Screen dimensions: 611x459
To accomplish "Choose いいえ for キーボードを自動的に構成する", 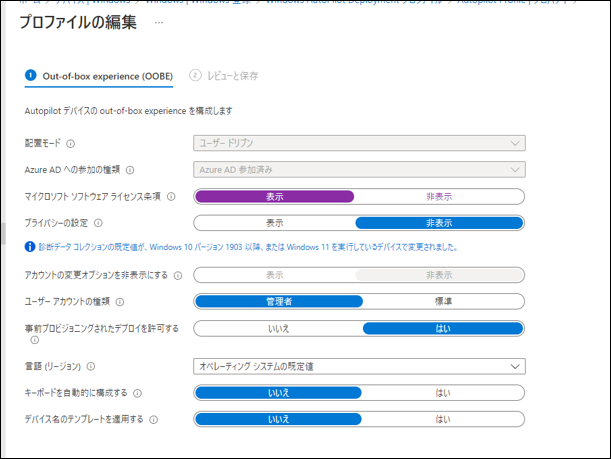I will (x=278, y=393).
